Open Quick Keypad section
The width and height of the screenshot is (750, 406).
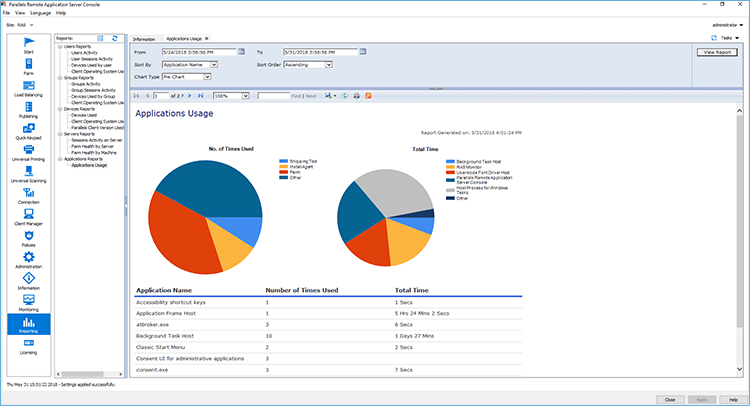point(29,131)
